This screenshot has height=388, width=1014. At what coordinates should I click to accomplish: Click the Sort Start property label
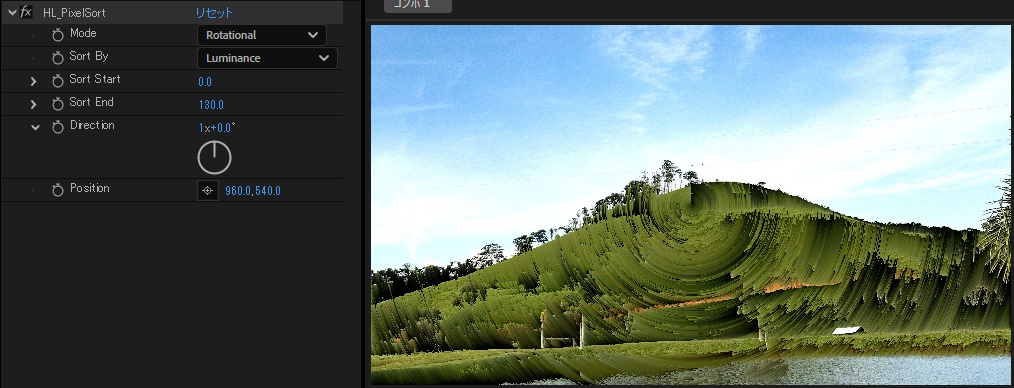[x=94, y=79]
